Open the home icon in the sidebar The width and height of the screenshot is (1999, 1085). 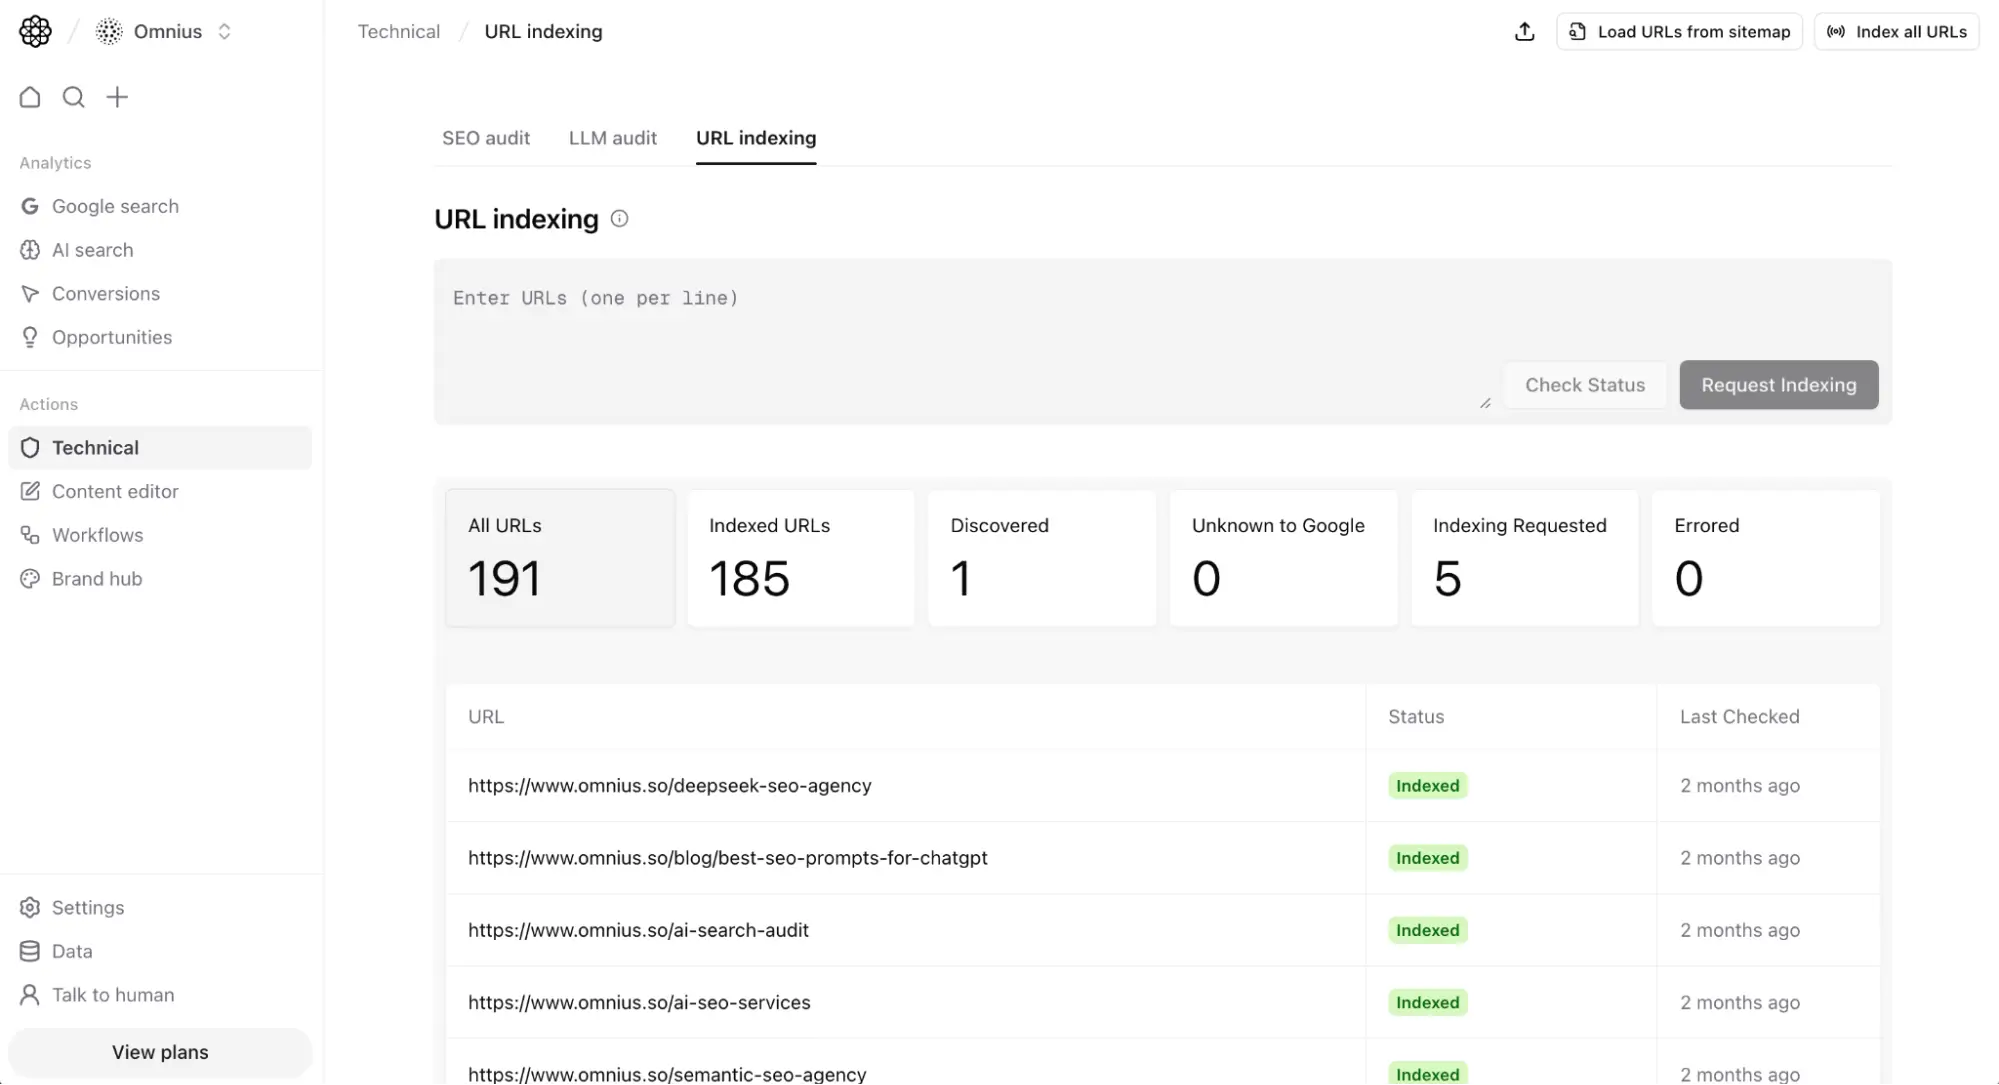click(29, 97)
